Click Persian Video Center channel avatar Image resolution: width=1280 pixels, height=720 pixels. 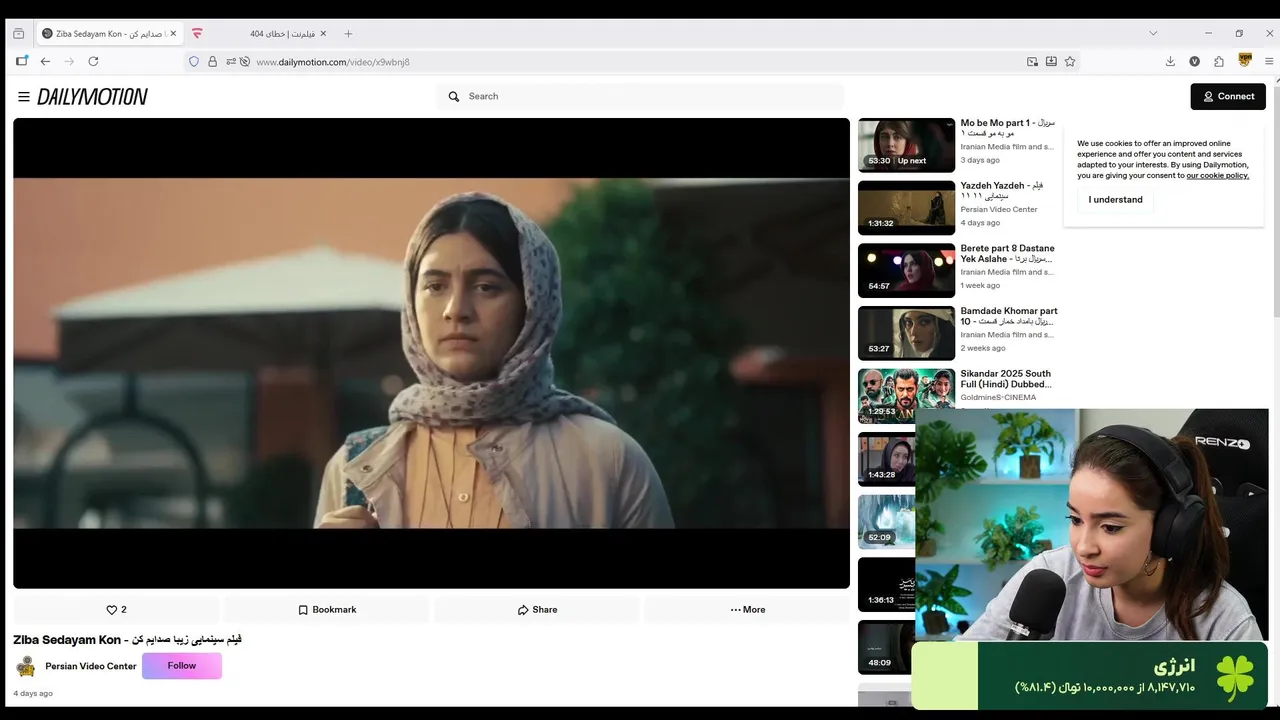(26, 667)
